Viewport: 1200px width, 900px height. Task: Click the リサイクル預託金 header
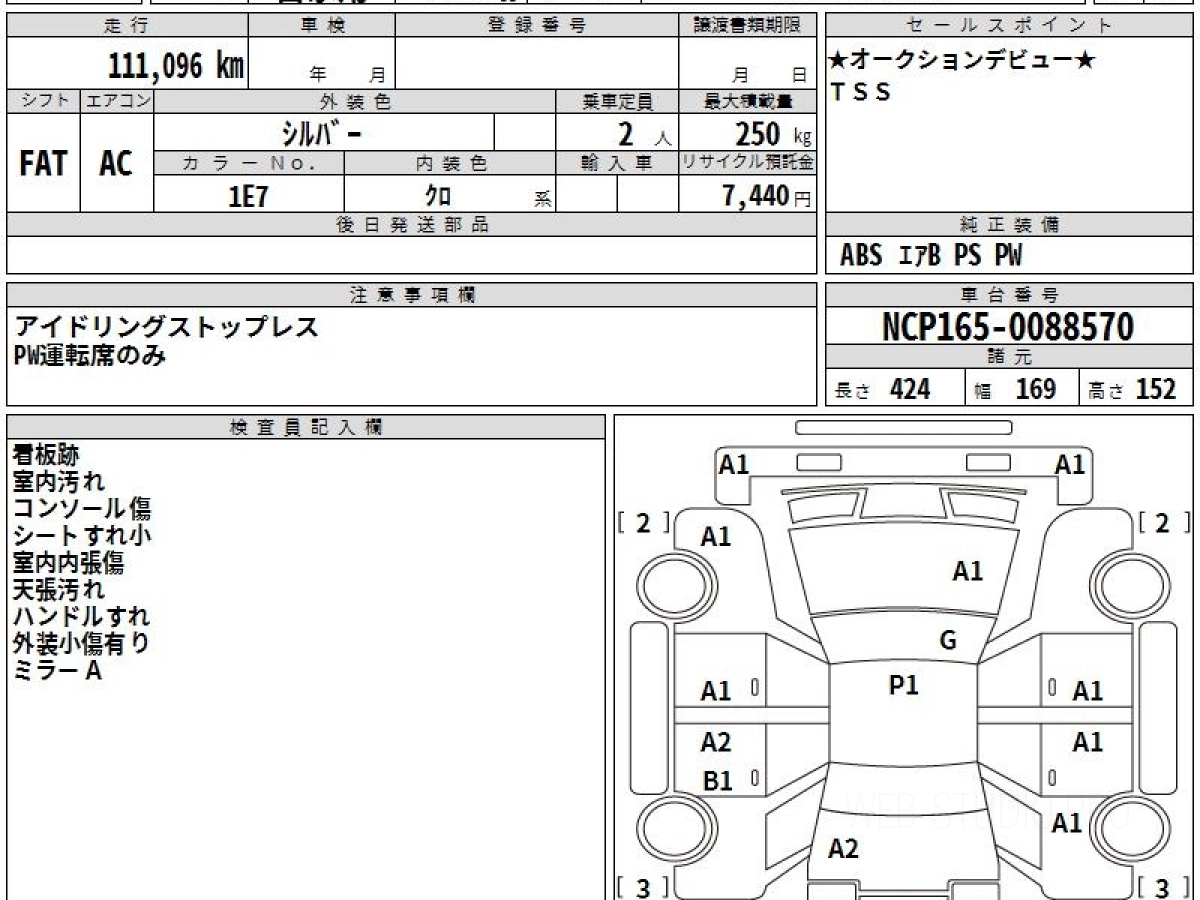(748, 163)
